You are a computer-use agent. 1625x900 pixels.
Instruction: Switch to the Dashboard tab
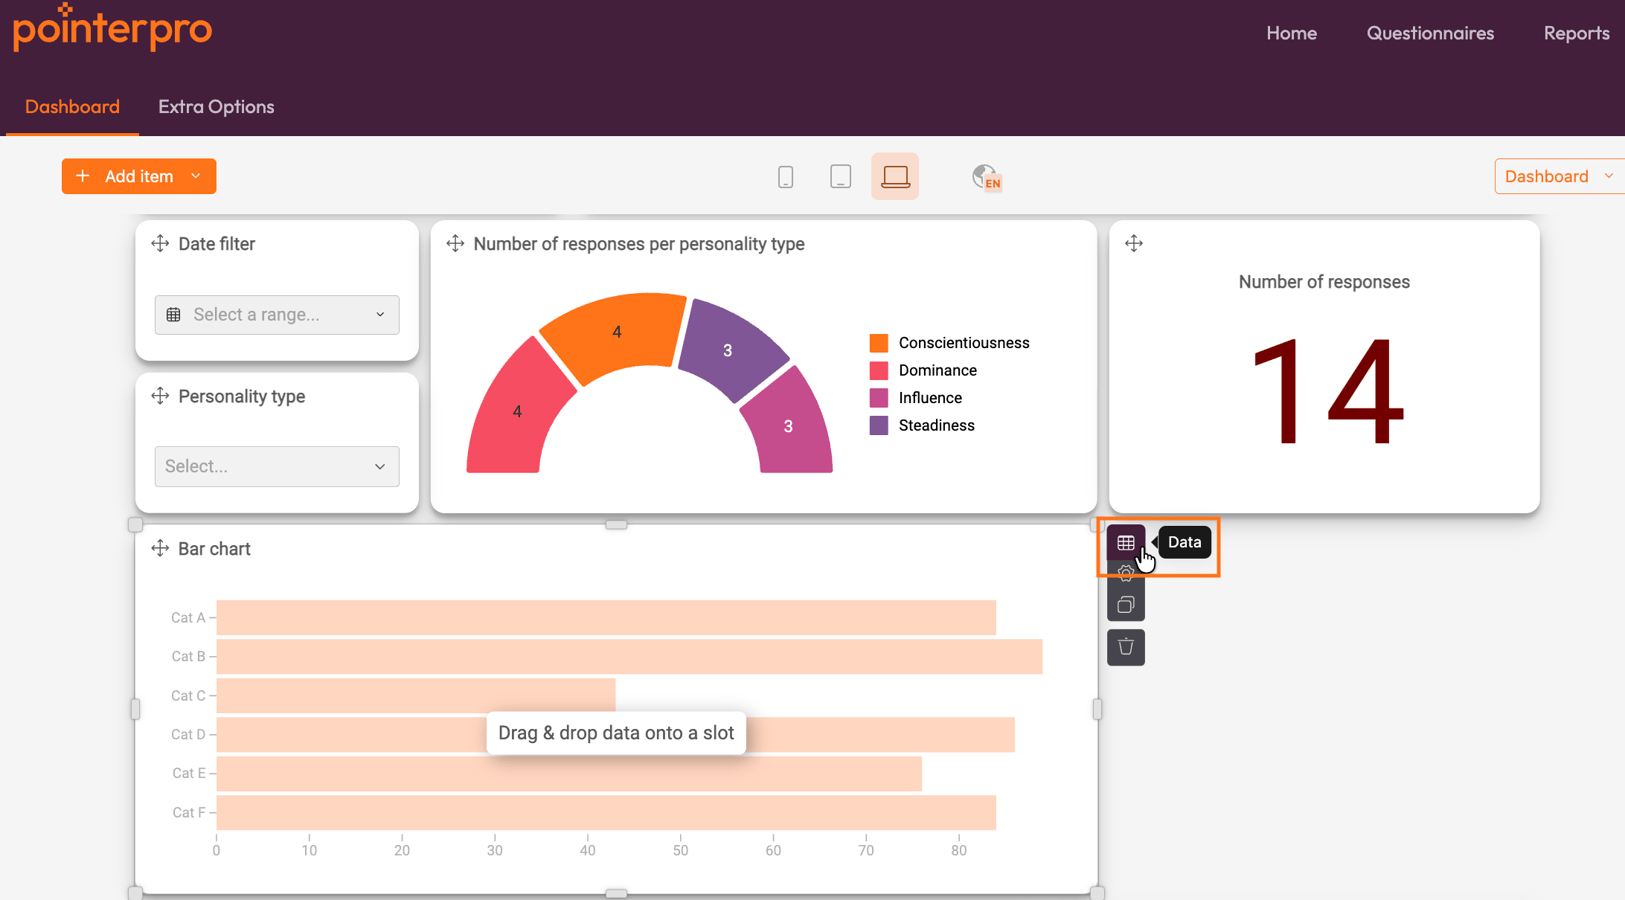72,107
